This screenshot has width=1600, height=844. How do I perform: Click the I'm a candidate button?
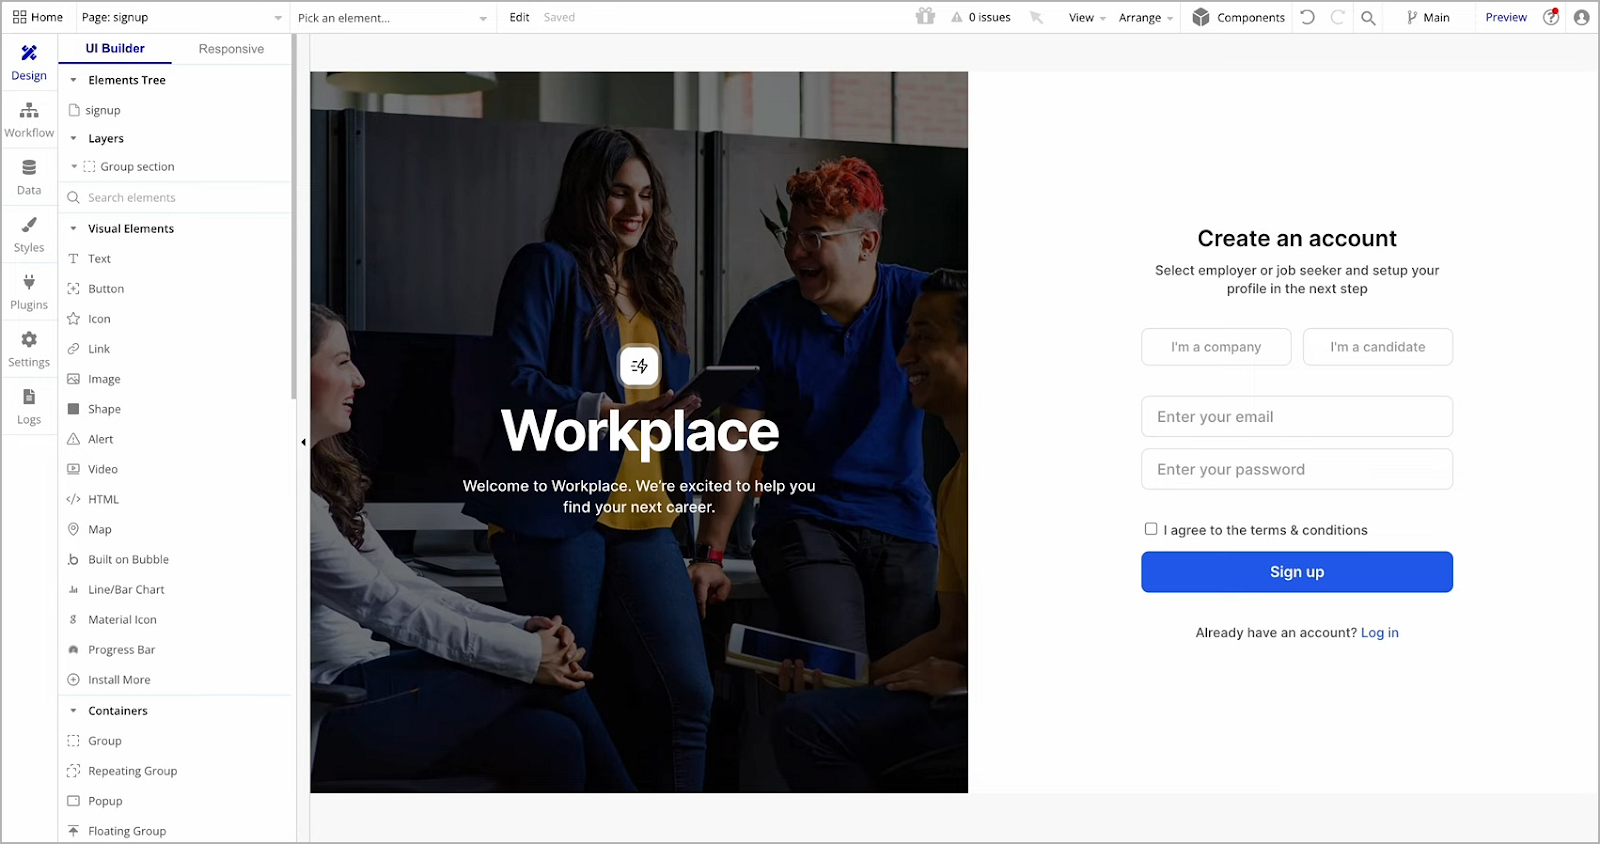pyautogui.click(x=1378, y=347)
